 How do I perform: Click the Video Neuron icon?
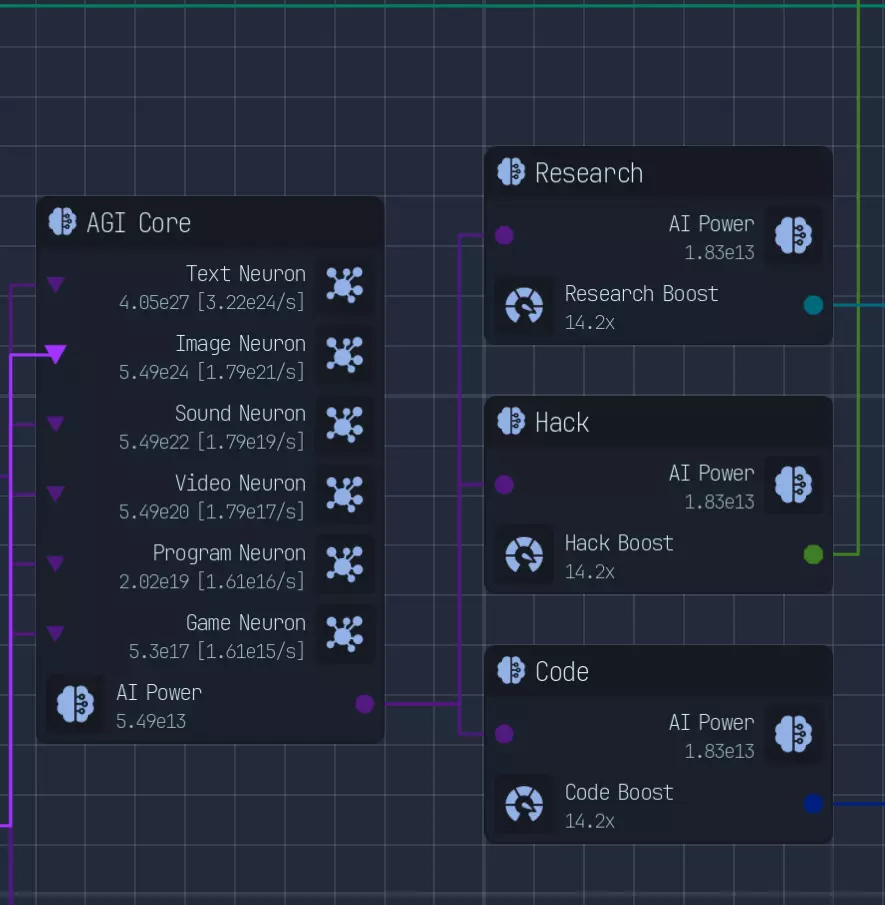(x=344, y=494)
